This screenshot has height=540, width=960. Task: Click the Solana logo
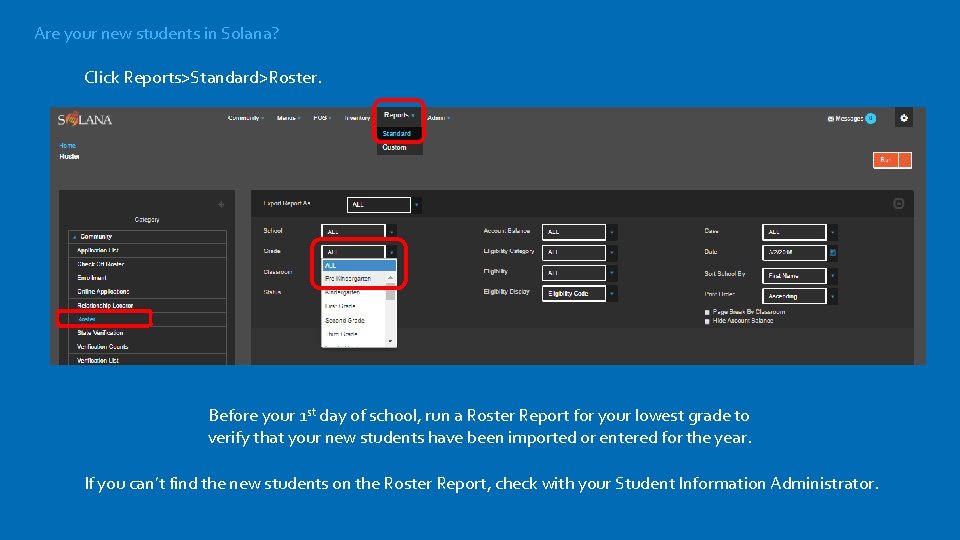[84, 119]
